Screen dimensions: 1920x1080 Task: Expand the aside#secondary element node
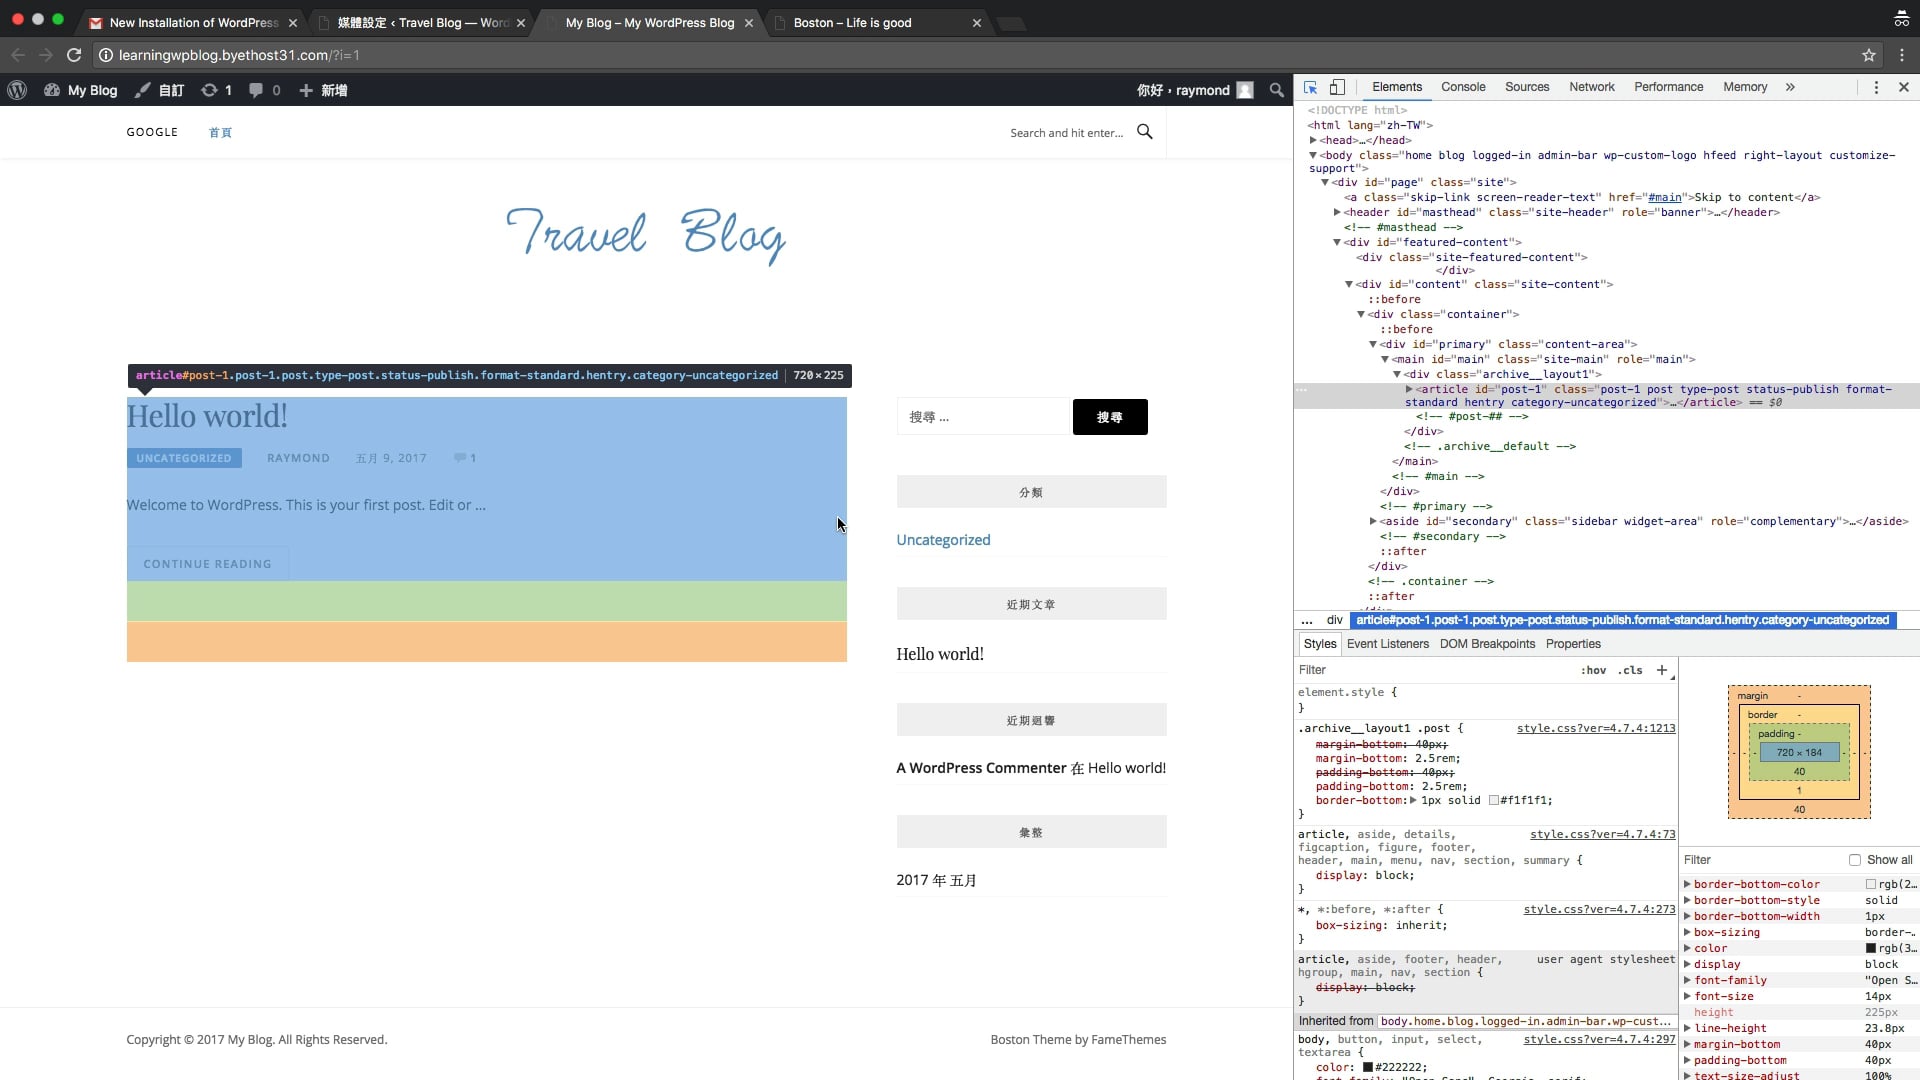point(1373,521)
